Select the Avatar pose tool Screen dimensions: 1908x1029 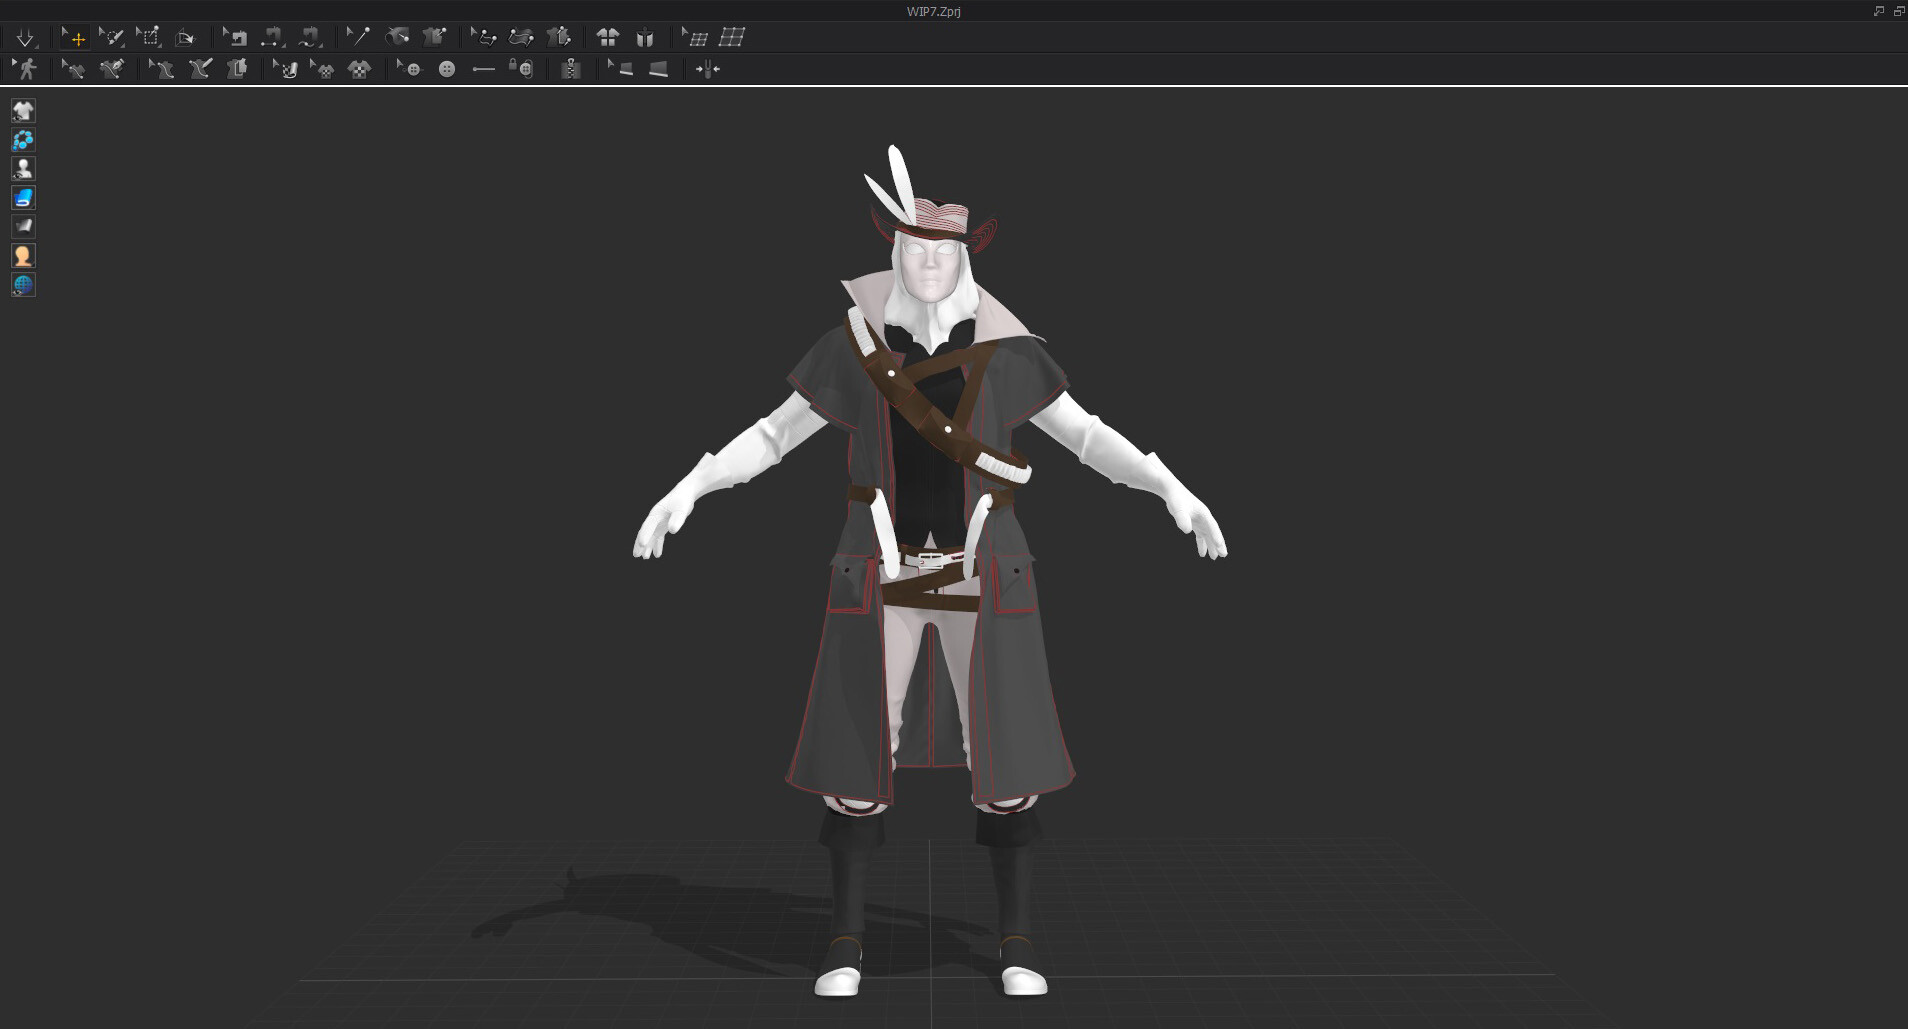coord(28,68)
